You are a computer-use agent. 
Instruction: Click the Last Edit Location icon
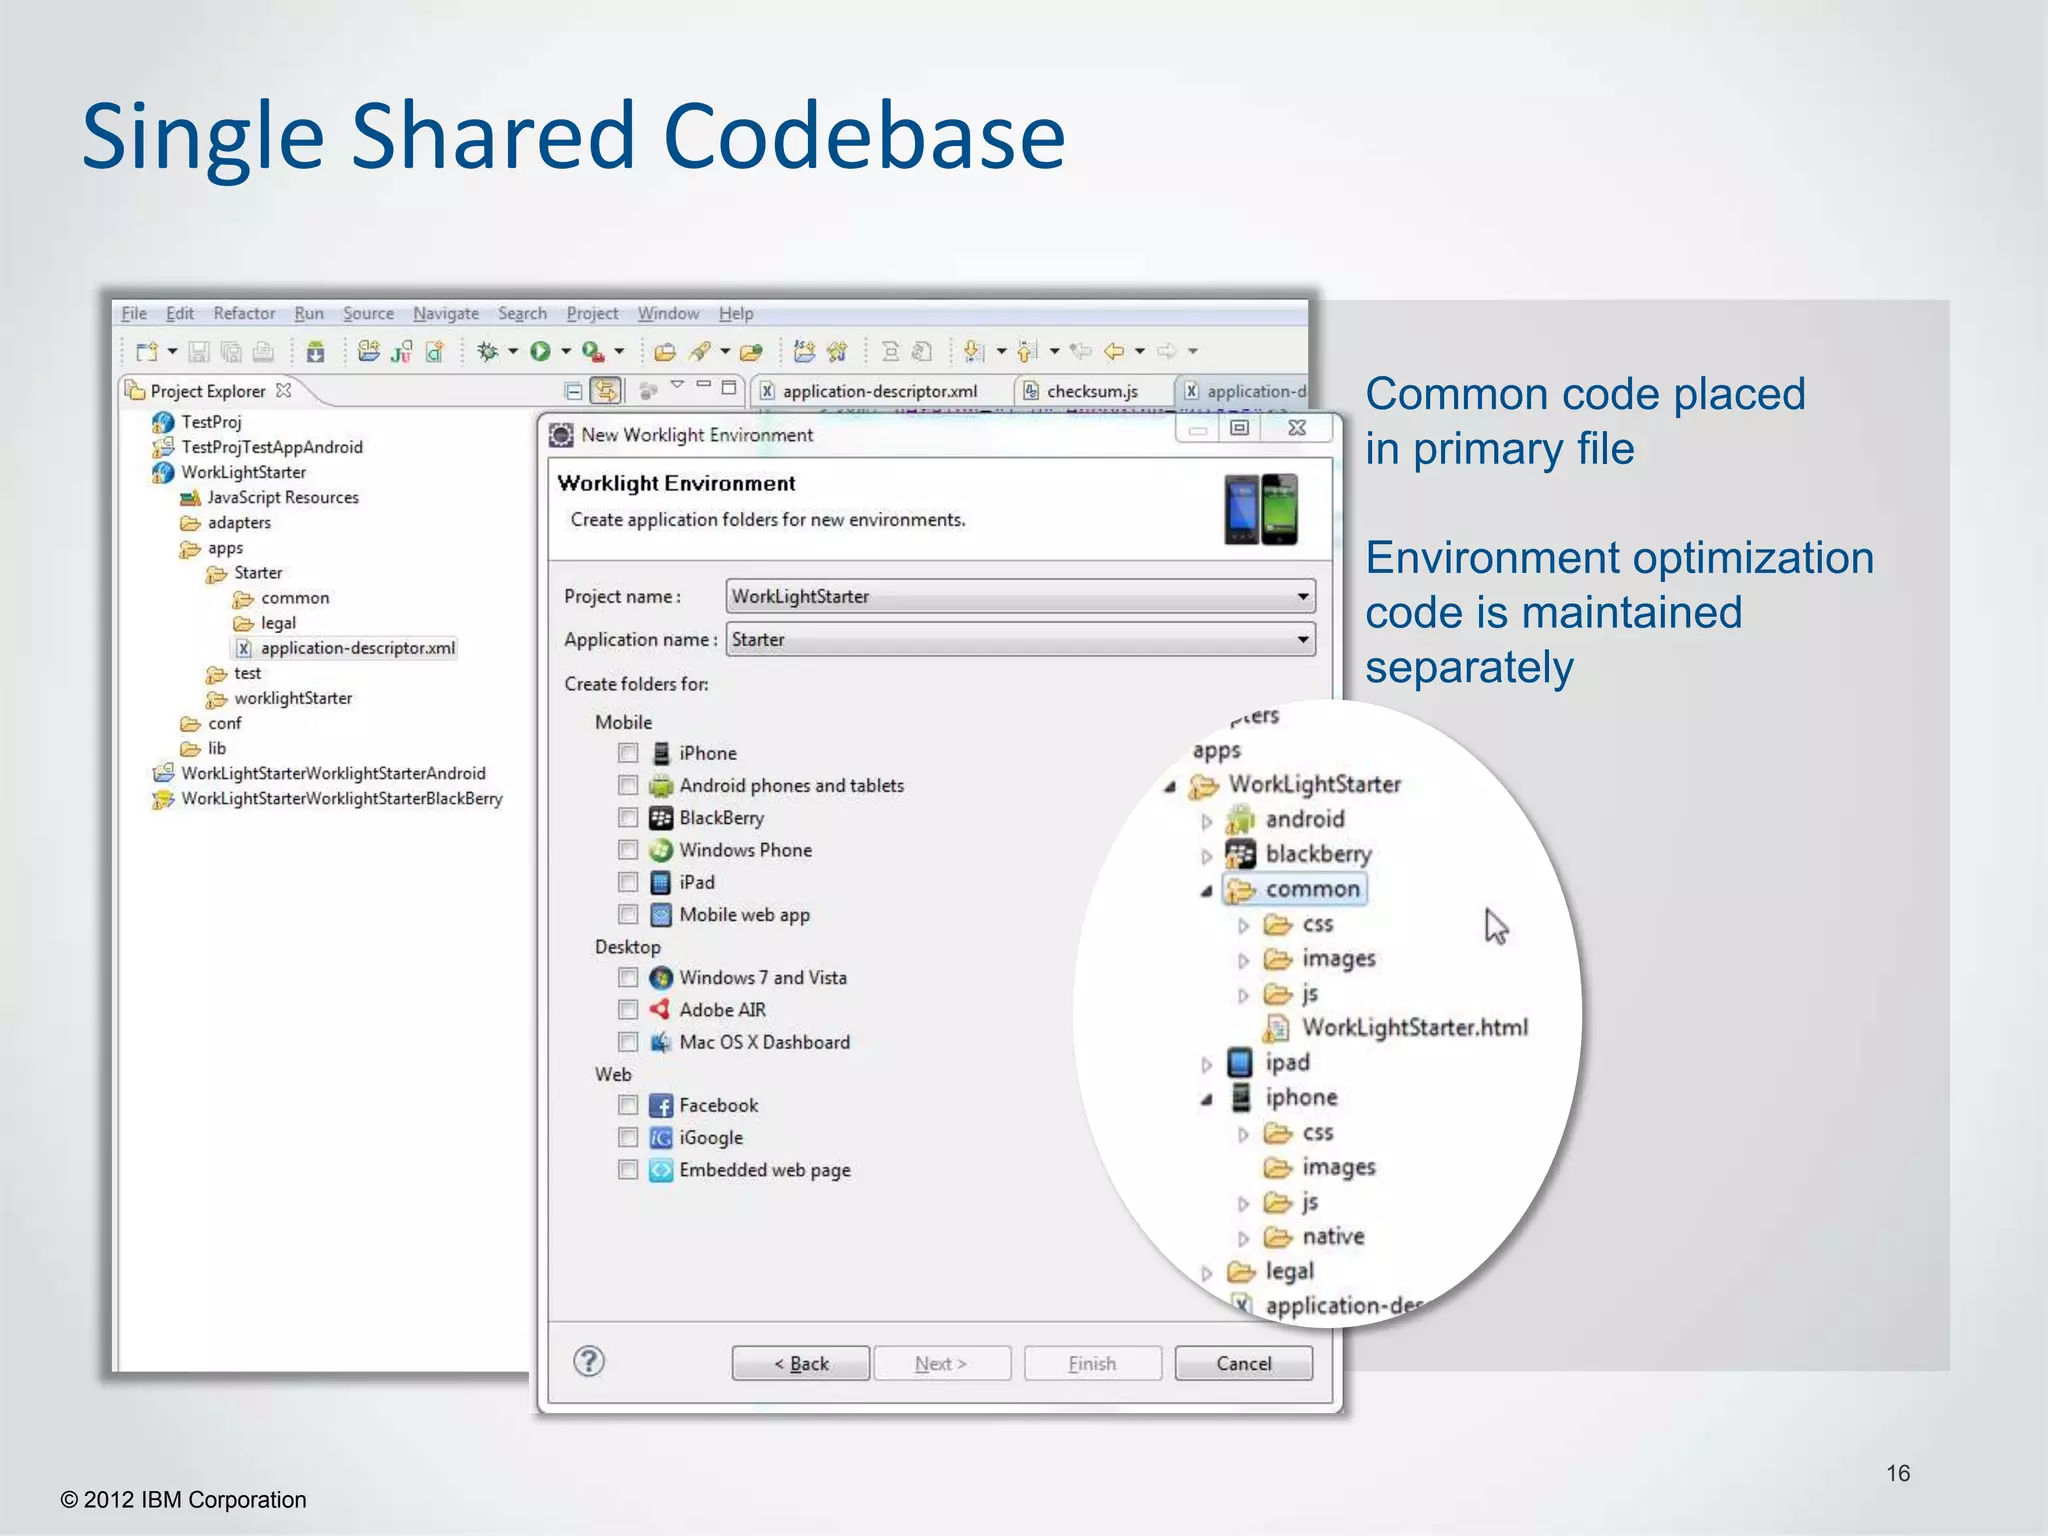click(x=1080, y=352)
